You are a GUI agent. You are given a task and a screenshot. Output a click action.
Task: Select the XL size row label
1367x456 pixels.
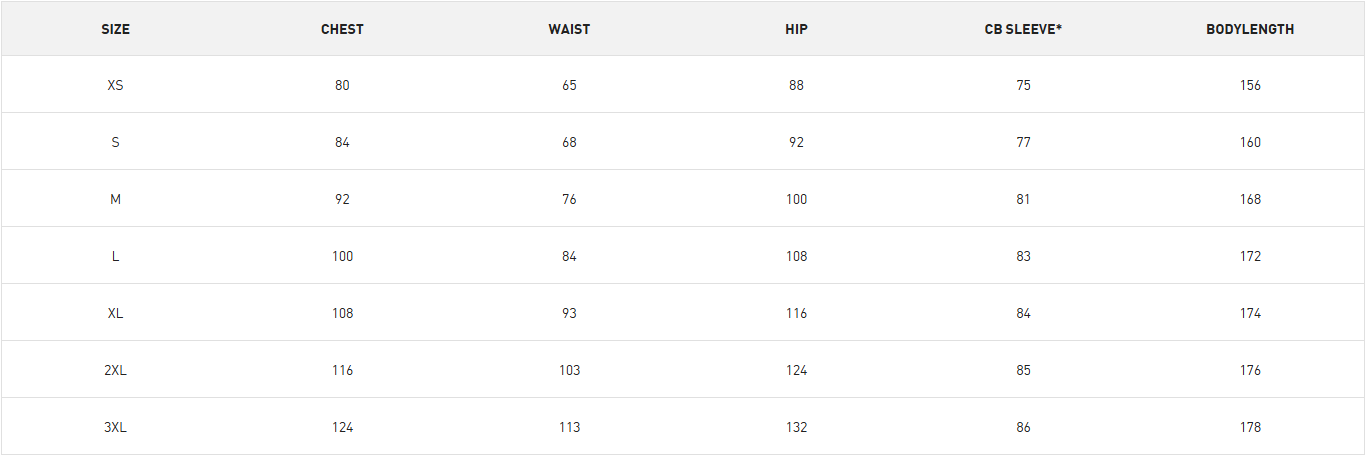(x=115, y=313)
